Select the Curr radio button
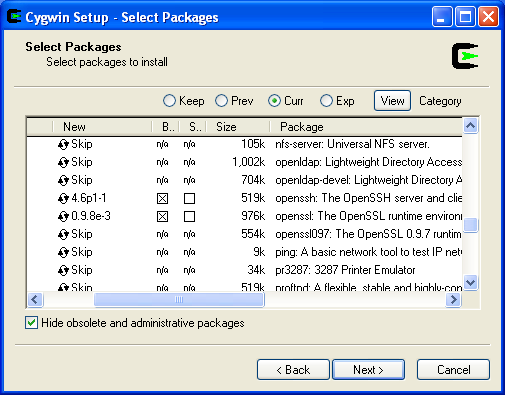The width and height of the screenshot is (505, 395). 274,101
